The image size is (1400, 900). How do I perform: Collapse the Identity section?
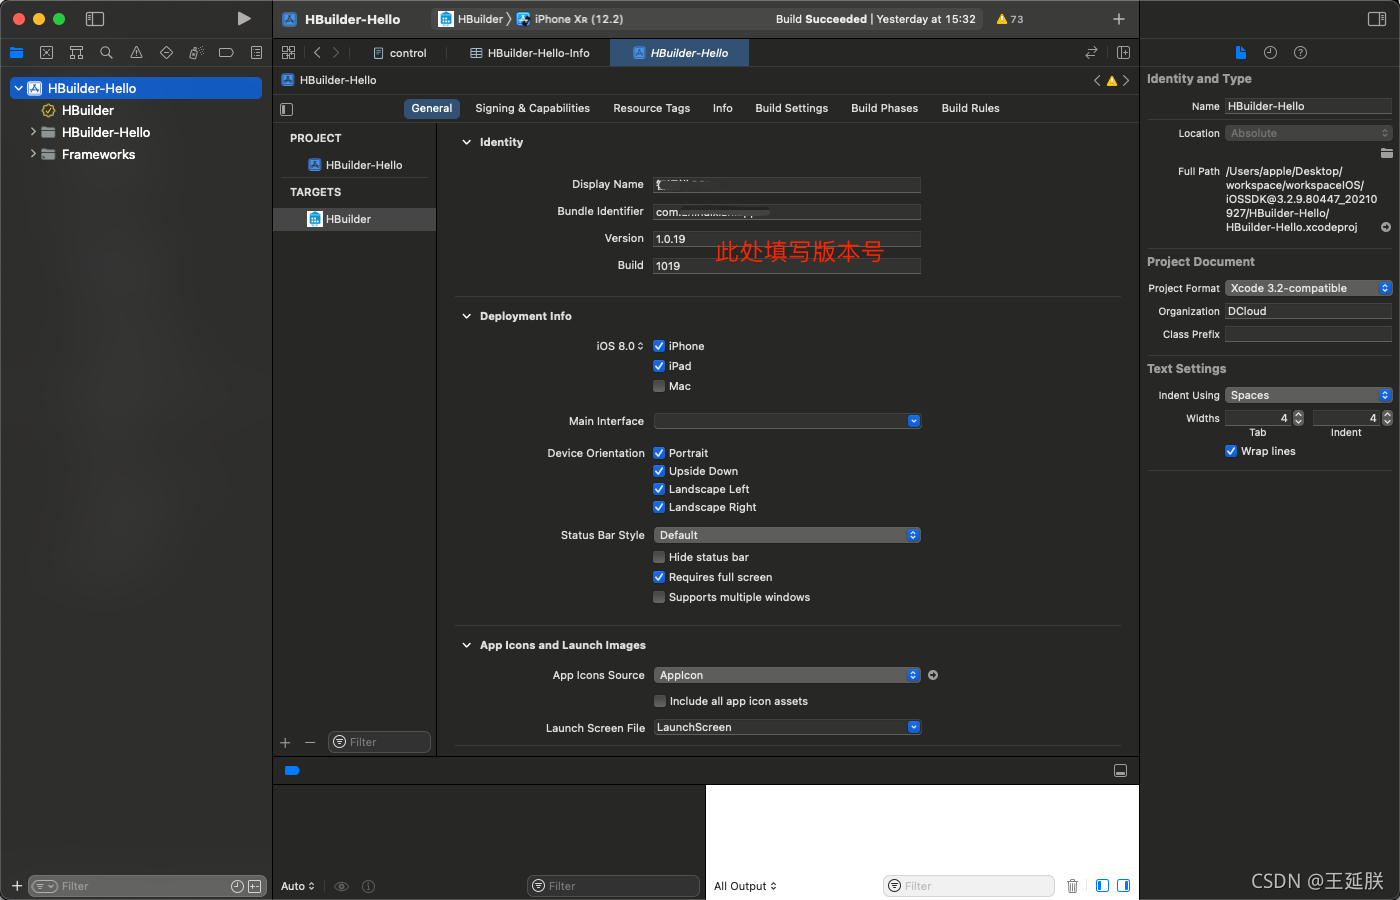[466, 142]
